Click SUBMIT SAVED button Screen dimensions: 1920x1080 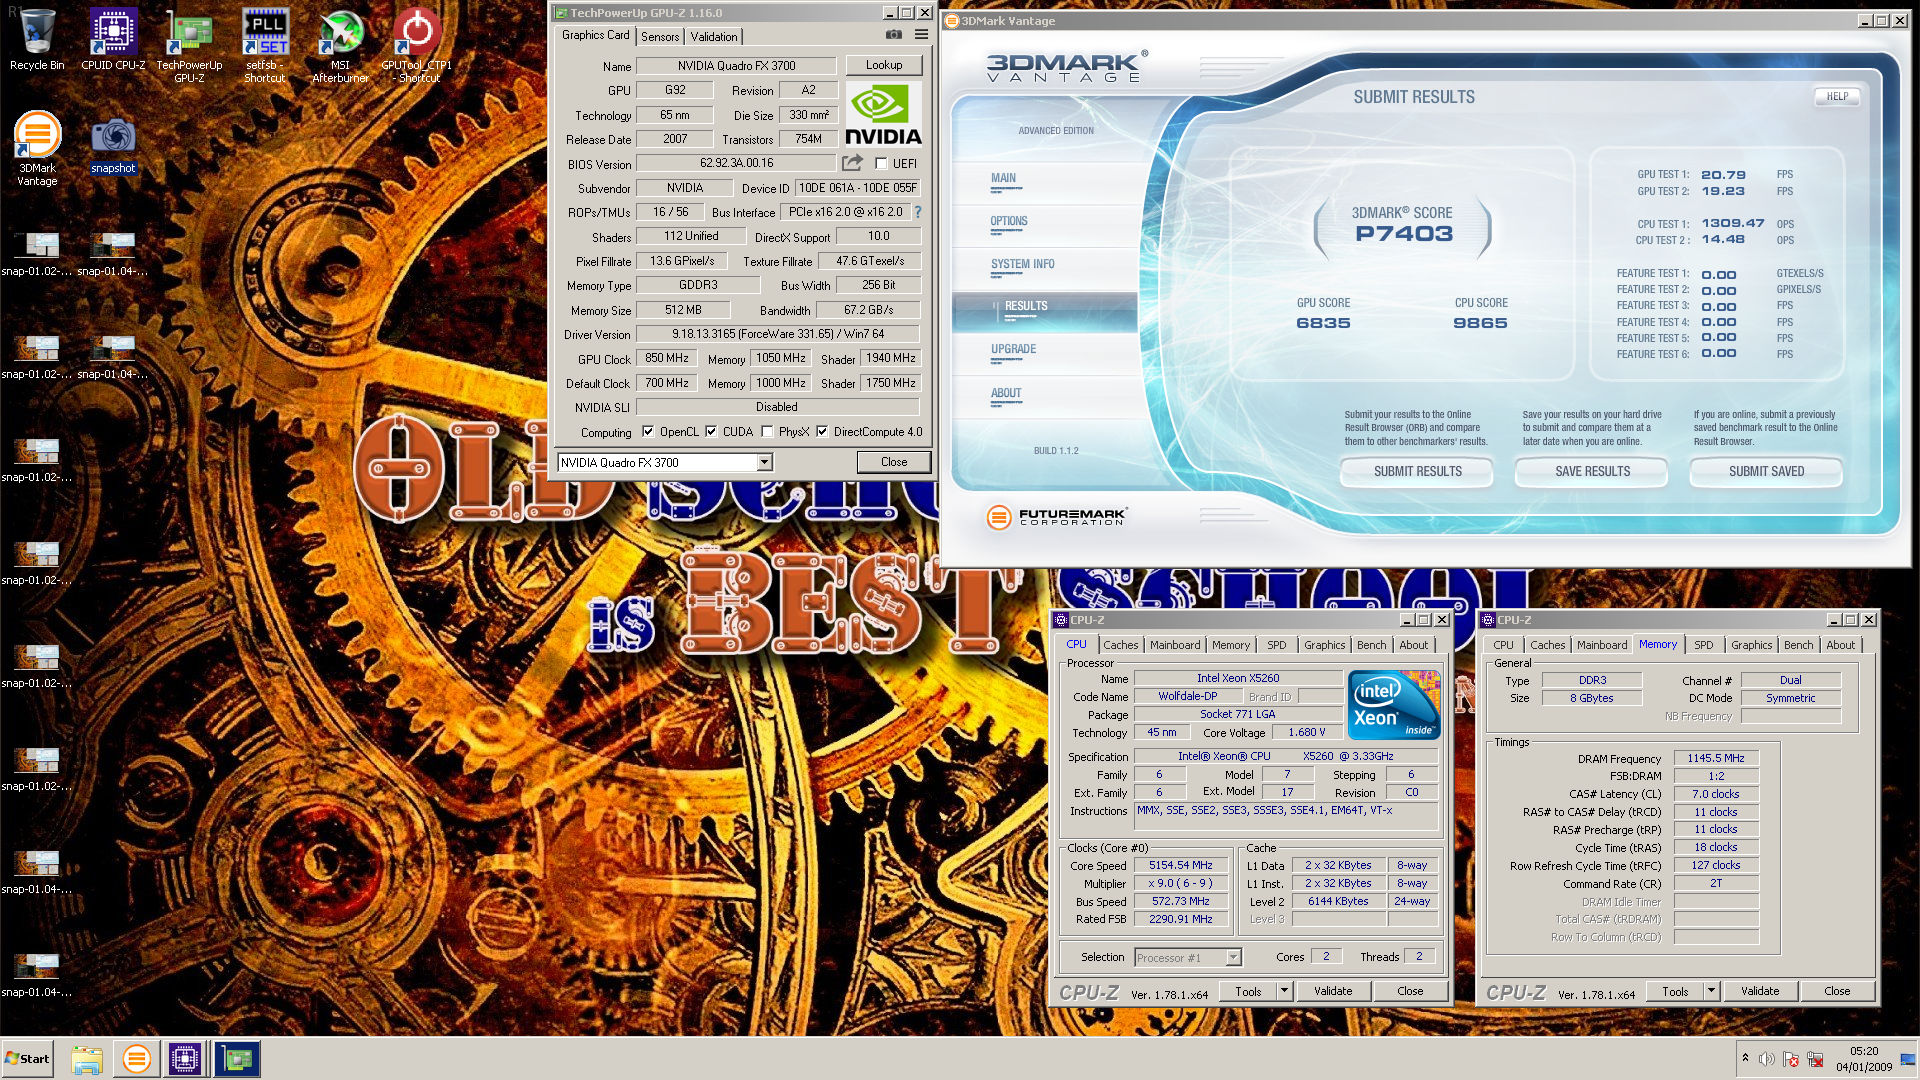tap(1766, 471)
